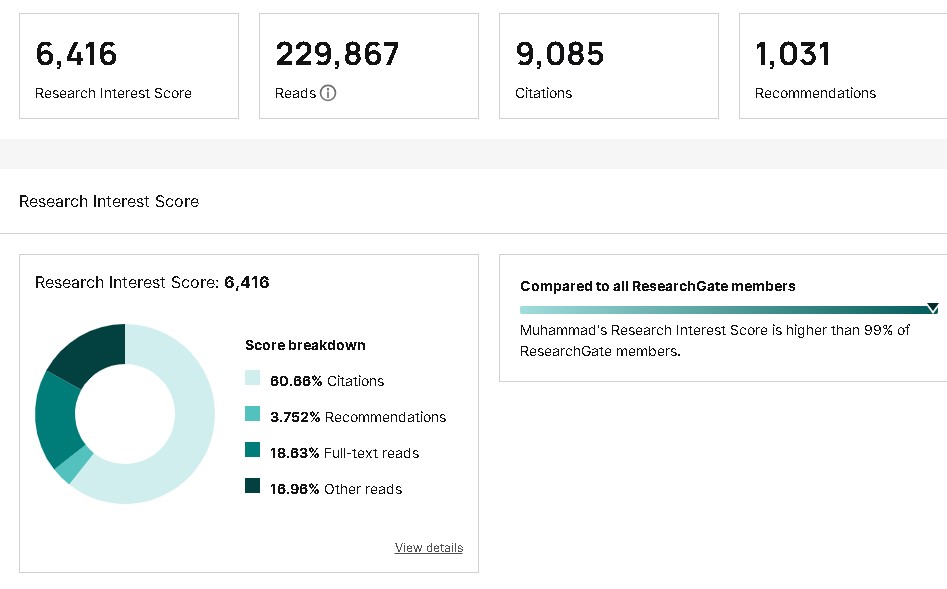Click the 18.63% Full-text reads legend label
This screenshot has width=947, height=589.
point(344,453)
